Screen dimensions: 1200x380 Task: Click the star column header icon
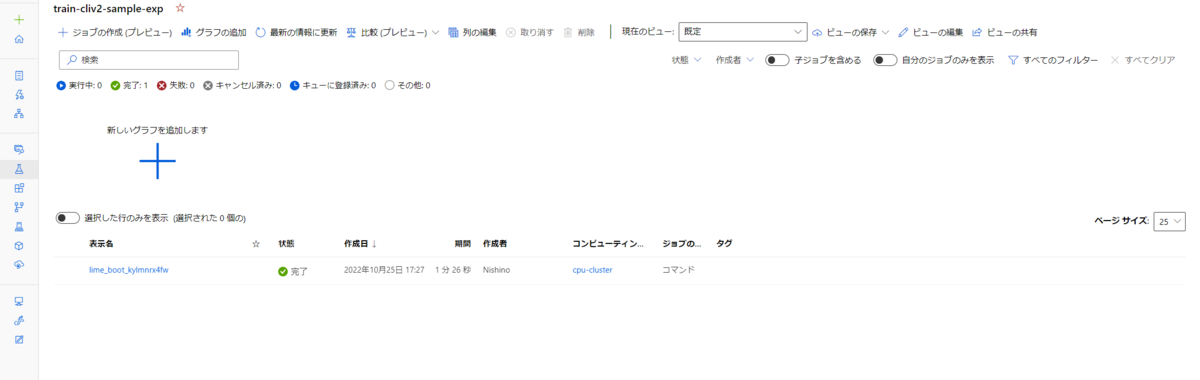[256, 244]
